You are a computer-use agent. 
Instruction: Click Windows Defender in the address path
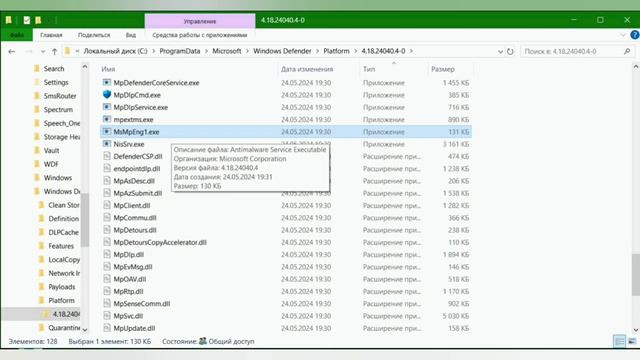tap(282, 51)
